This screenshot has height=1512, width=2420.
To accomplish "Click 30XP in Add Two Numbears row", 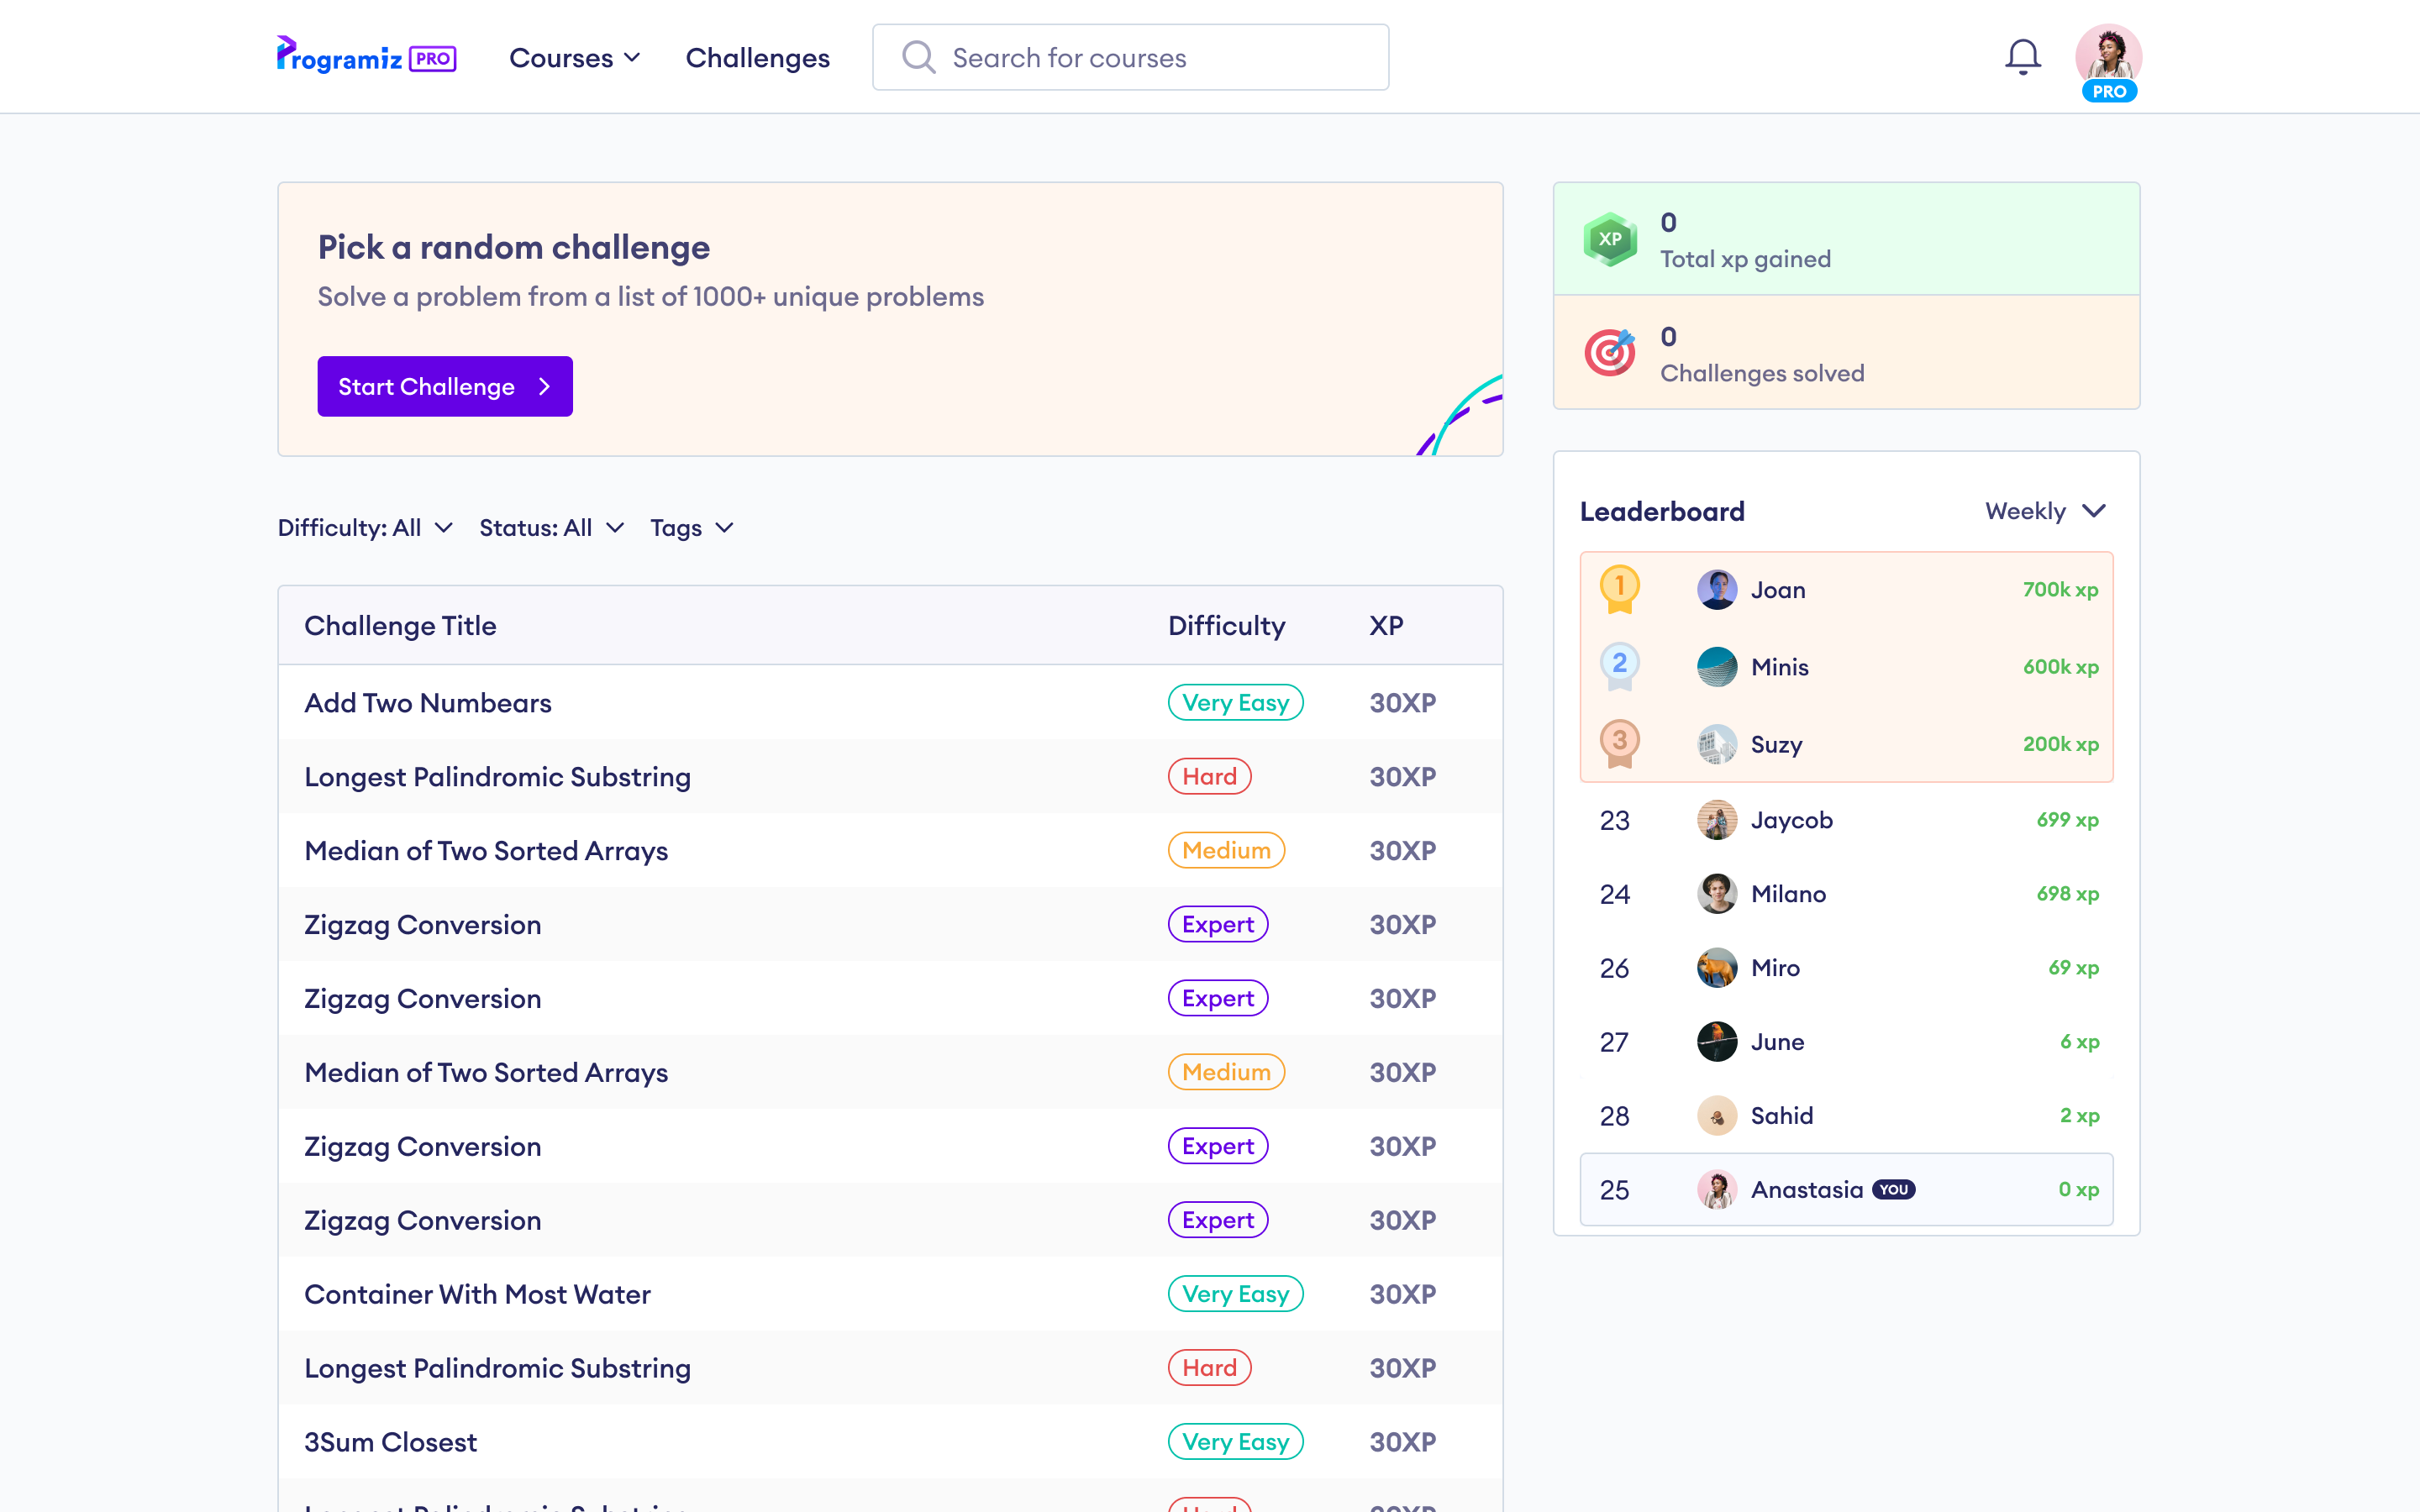I will 1403,703.
